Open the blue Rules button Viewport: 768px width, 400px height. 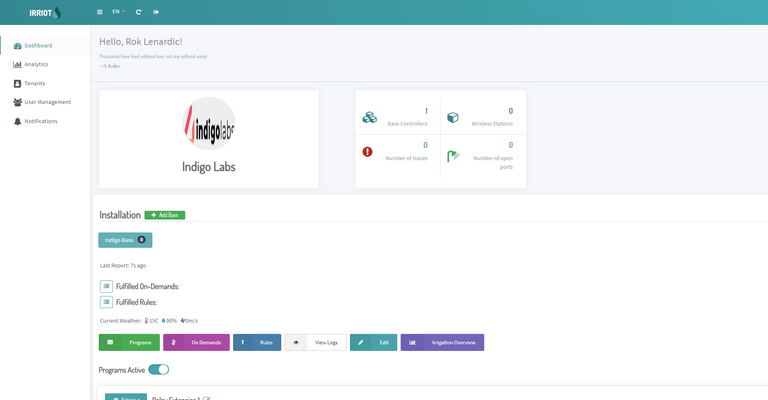pyautogui.click(x=257, y=342)
